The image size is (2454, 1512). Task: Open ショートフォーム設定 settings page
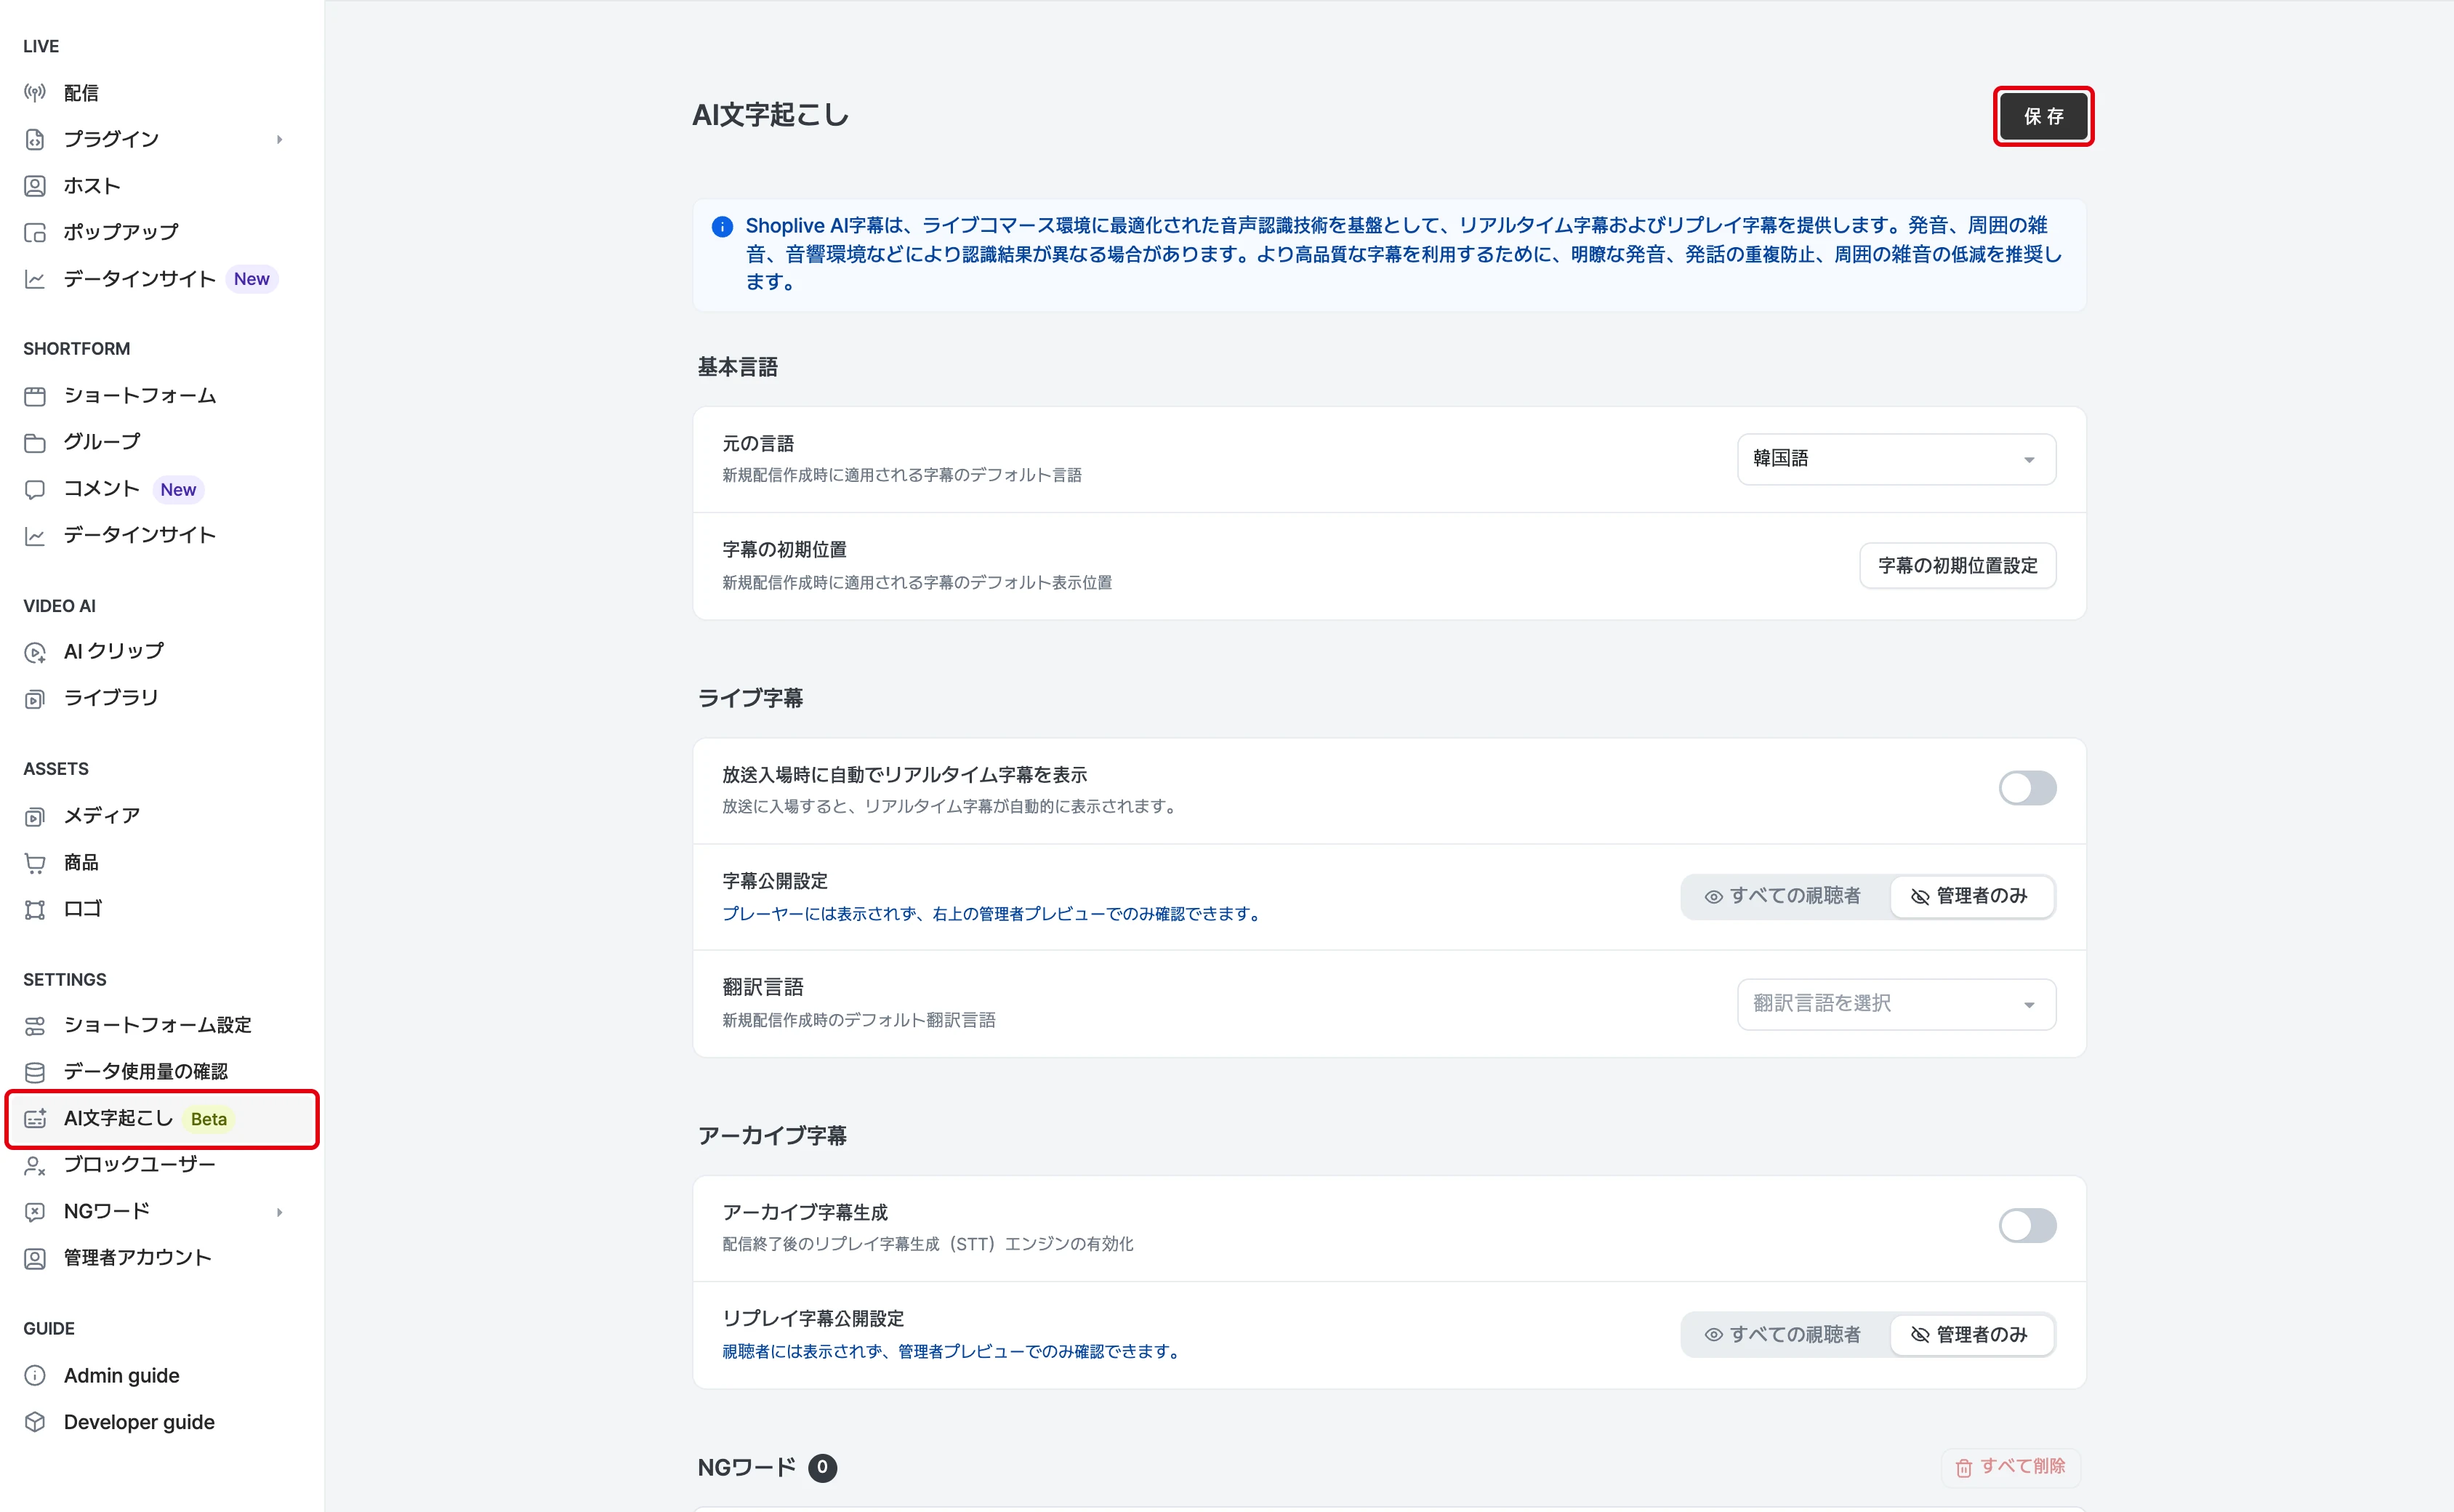tap(157, 1025)
